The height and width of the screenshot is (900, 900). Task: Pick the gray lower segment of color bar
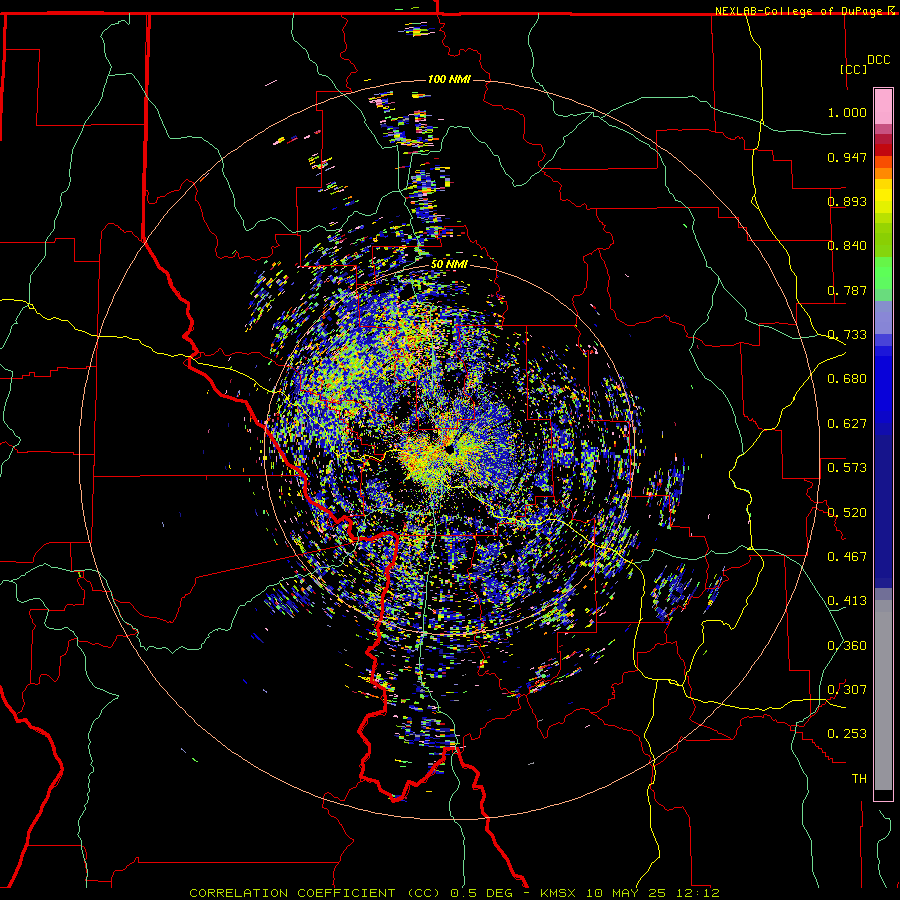tap(883, 695)
